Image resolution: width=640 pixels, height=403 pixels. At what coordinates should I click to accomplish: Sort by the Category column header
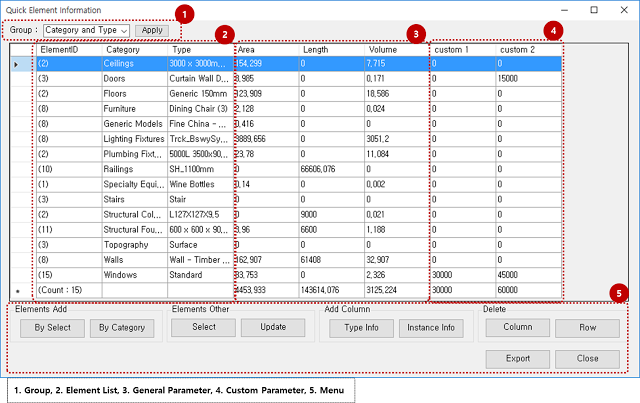click(135, 50)
